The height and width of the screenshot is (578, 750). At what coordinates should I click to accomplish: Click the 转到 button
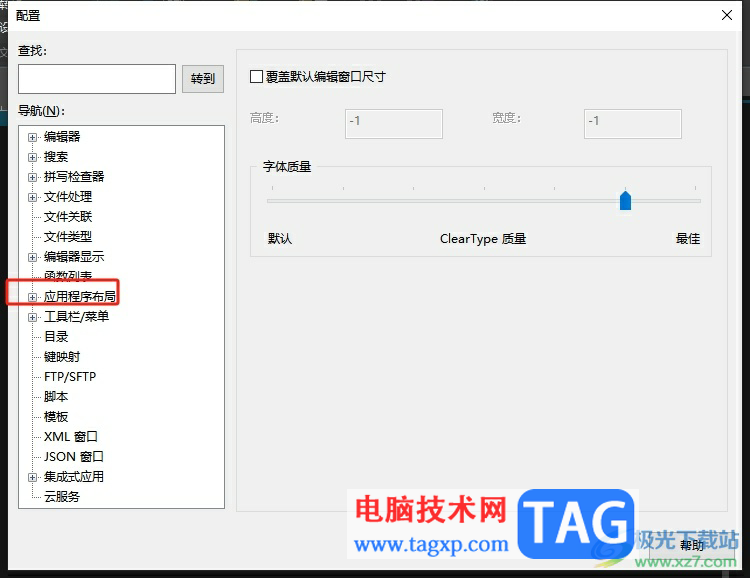click(x=203, y=79)
